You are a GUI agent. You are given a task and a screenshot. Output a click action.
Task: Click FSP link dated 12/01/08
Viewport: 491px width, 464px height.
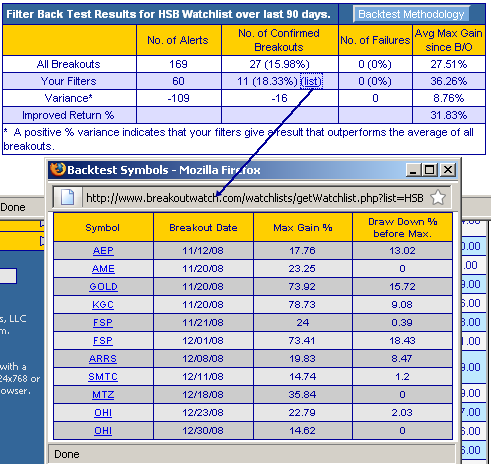[x=103, y=341]
